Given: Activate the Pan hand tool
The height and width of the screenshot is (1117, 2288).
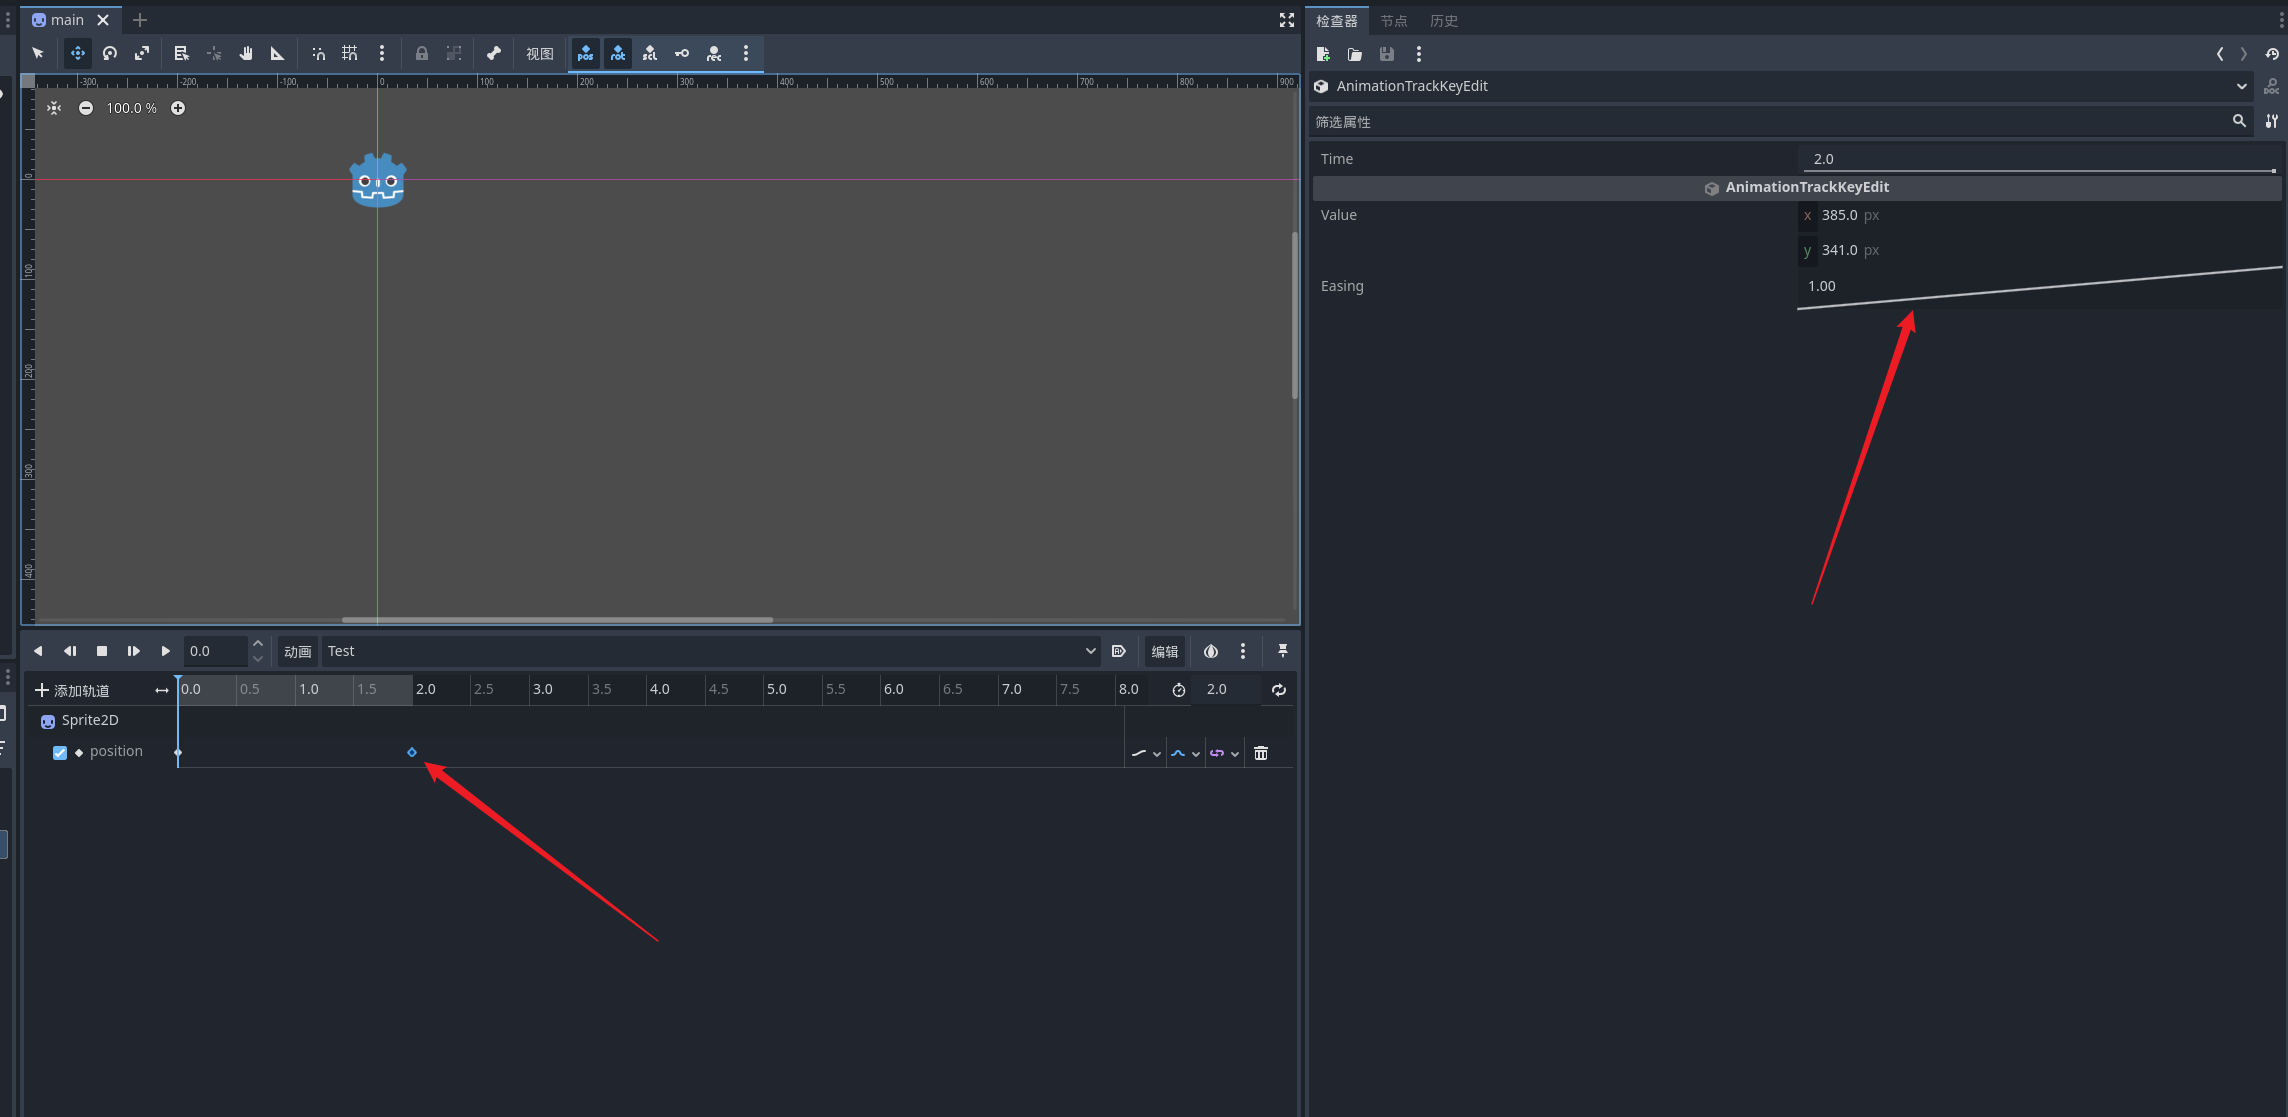Looking at the screenshot, I should point(246,53).
